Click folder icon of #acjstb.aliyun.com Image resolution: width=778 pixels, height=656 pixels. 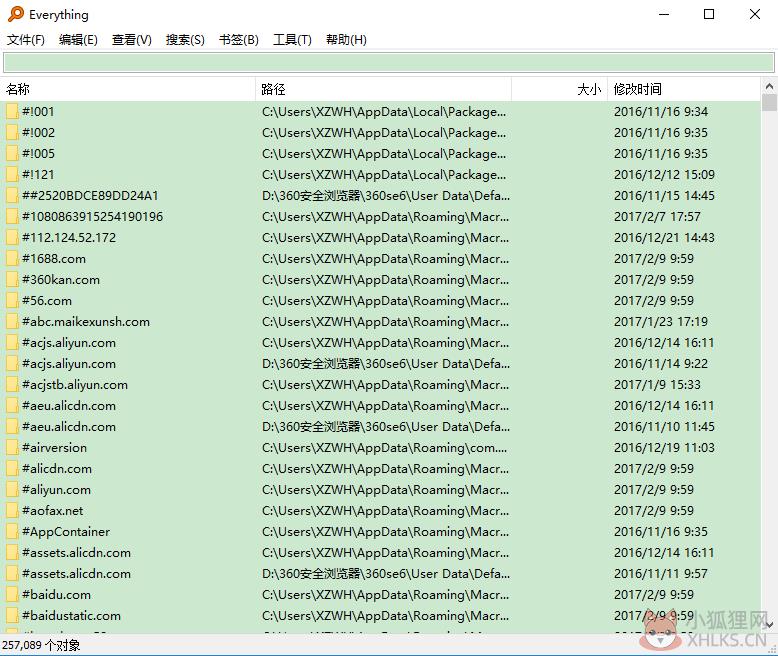[12, 385]
